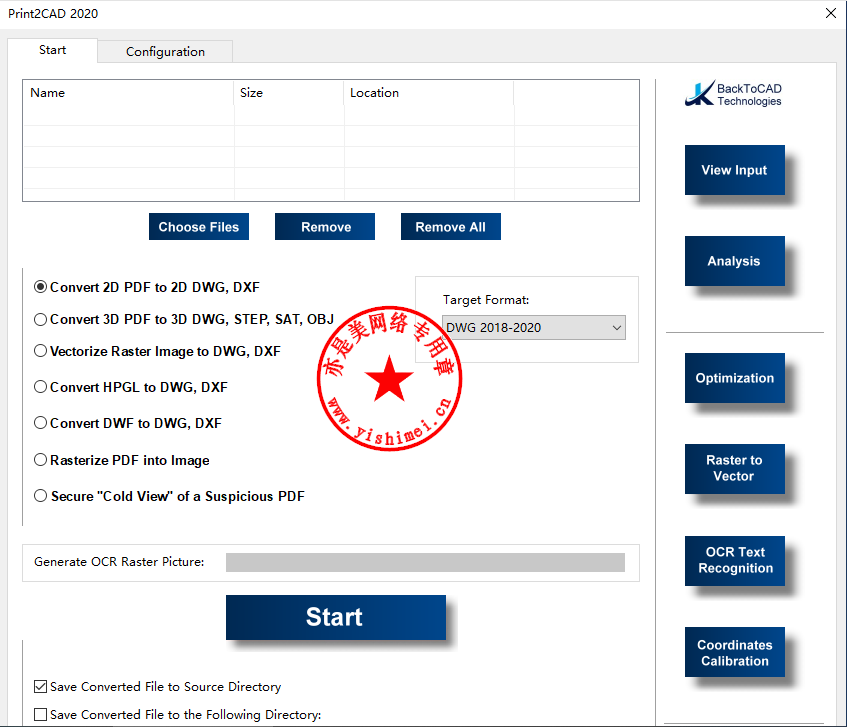Open OCR Text Recognition

735,561
